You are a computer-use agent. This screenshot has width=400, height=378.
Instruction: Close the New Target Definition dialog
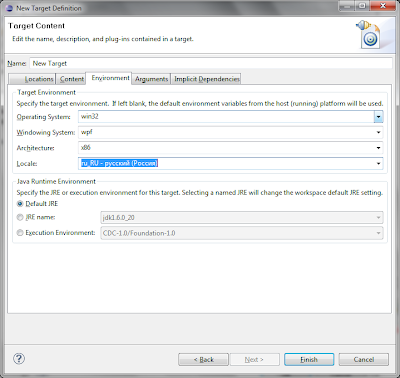(x=383, y=6)
